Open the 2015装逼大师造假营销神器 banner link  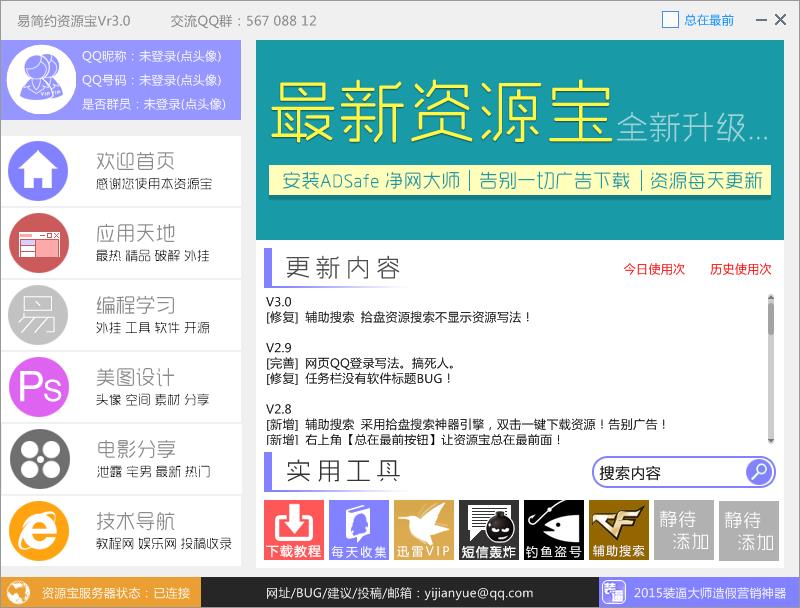(699, 592)
